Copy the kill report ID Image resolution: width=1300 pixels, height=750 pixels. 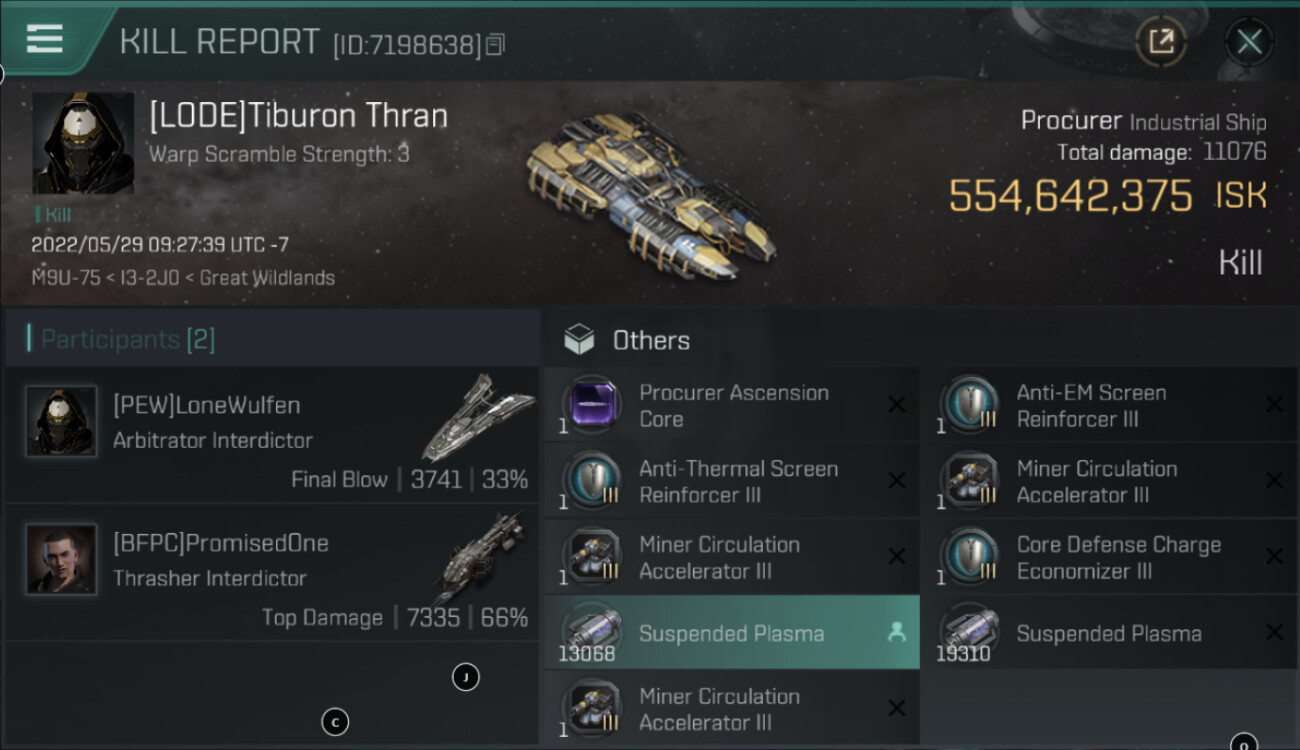[x=496, y=45]
